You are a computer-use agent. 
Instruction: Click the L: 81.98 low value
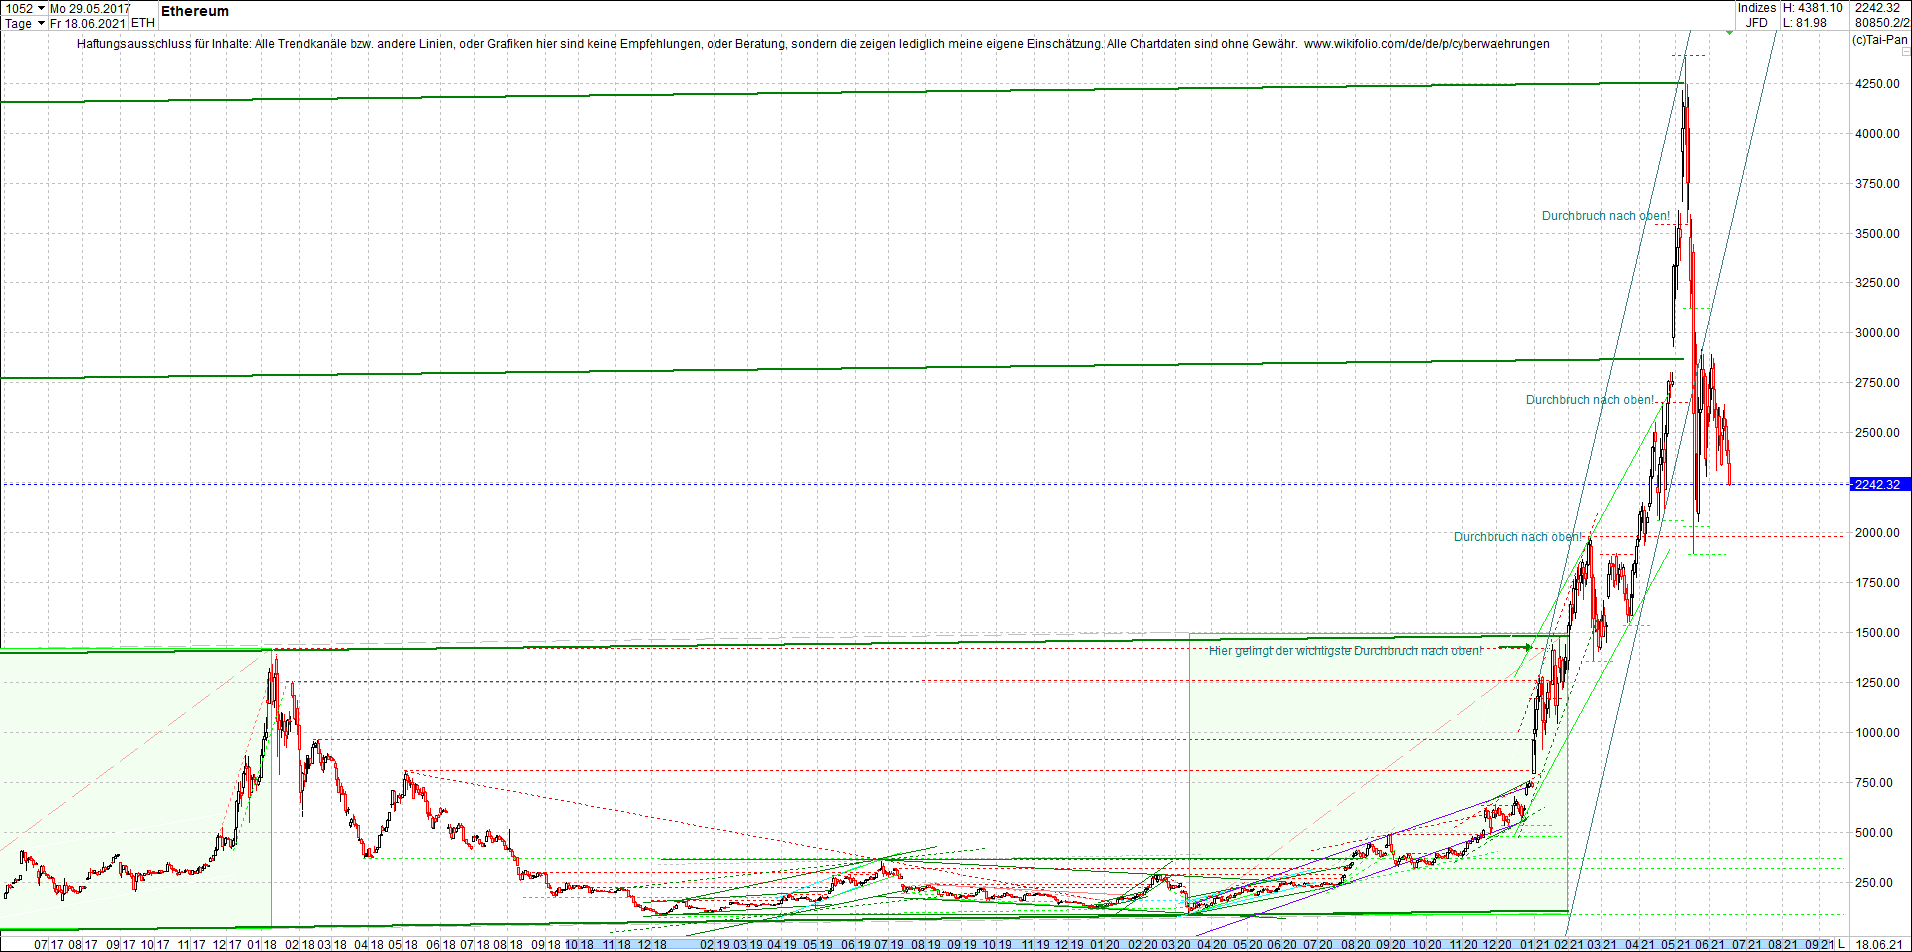pos(1805,23)
